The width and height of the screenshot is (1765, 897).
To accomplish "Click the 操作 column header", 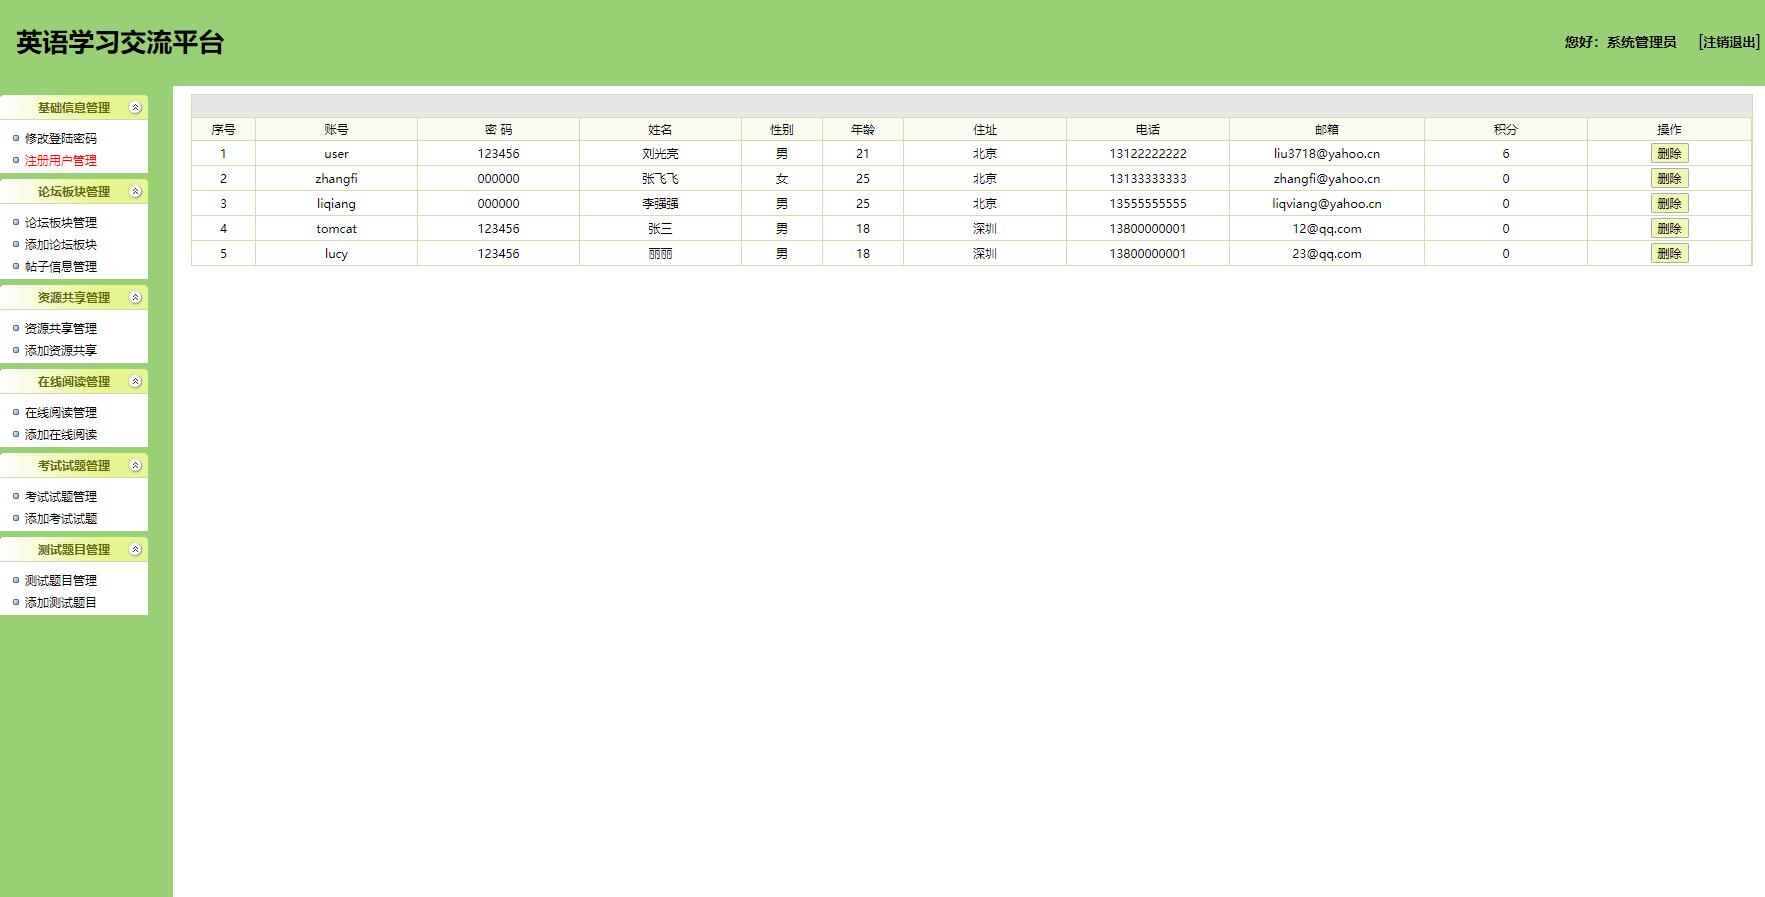I will 1669,130.
